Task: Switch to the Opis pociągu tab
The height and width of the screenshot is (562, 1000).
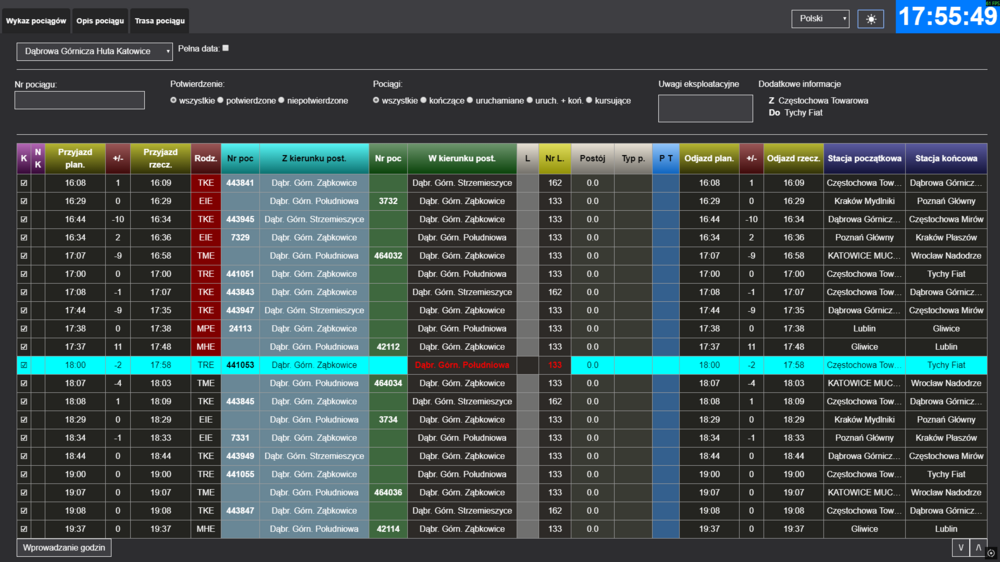Action: [100, 21]
